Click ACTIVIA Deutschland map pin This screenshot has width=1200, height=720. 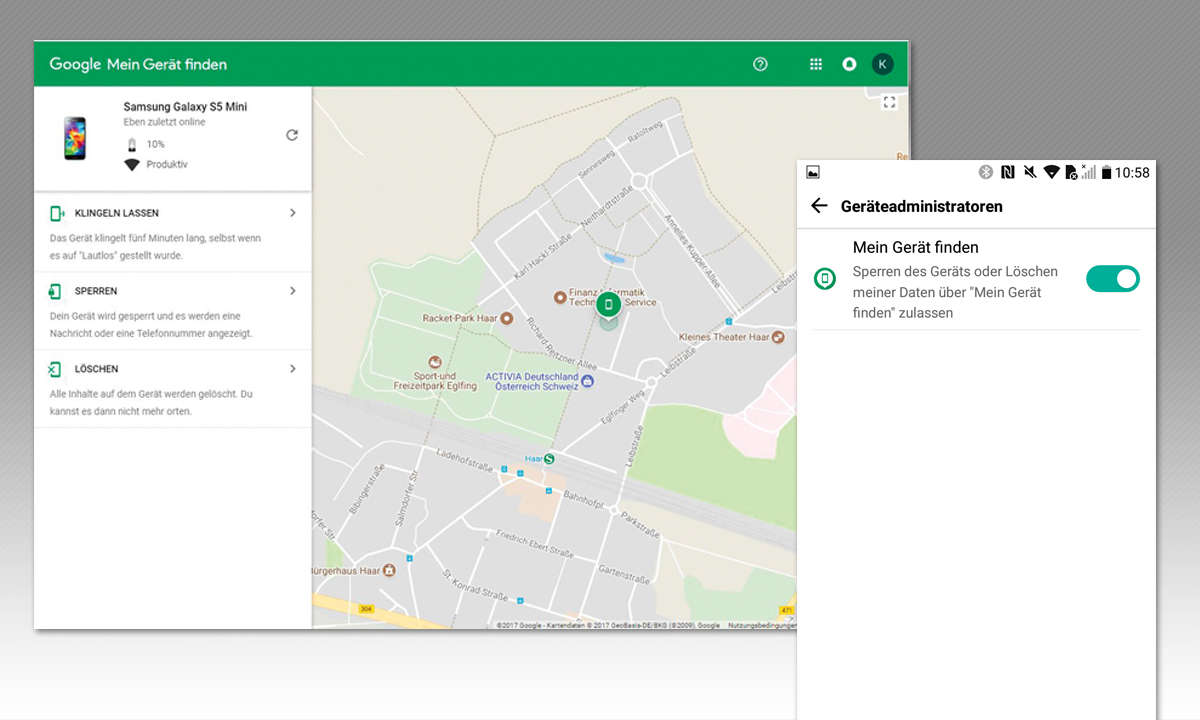coord(588,381)
